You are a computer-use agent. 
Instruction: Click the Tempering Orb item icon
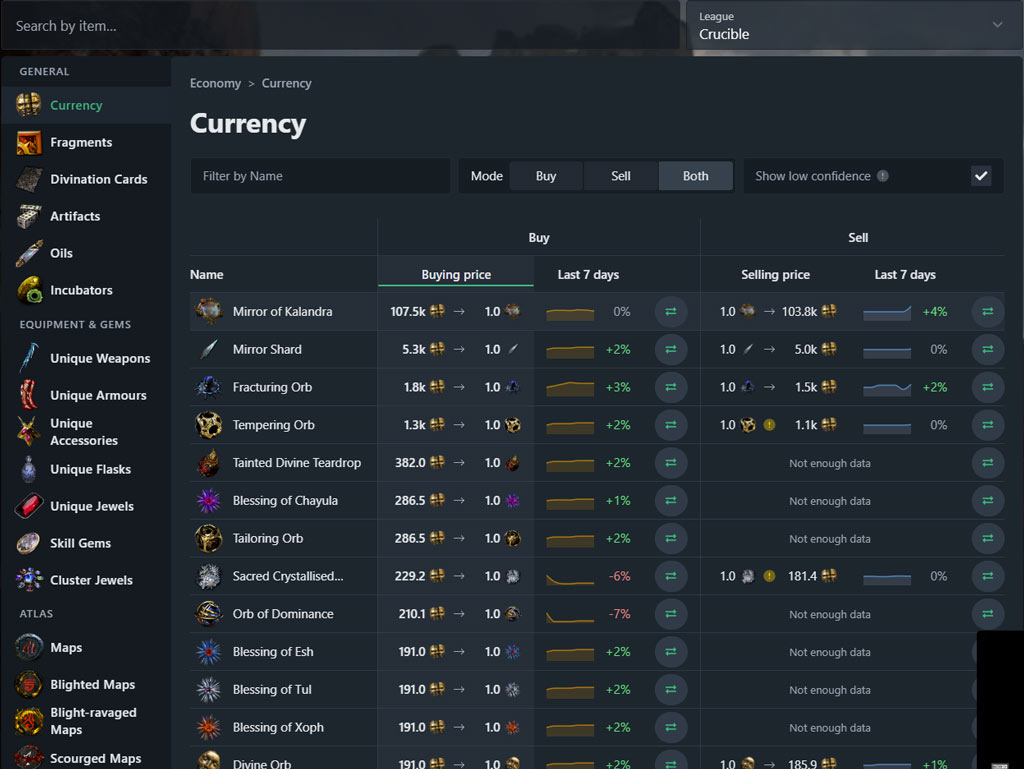tap(208, 425)
